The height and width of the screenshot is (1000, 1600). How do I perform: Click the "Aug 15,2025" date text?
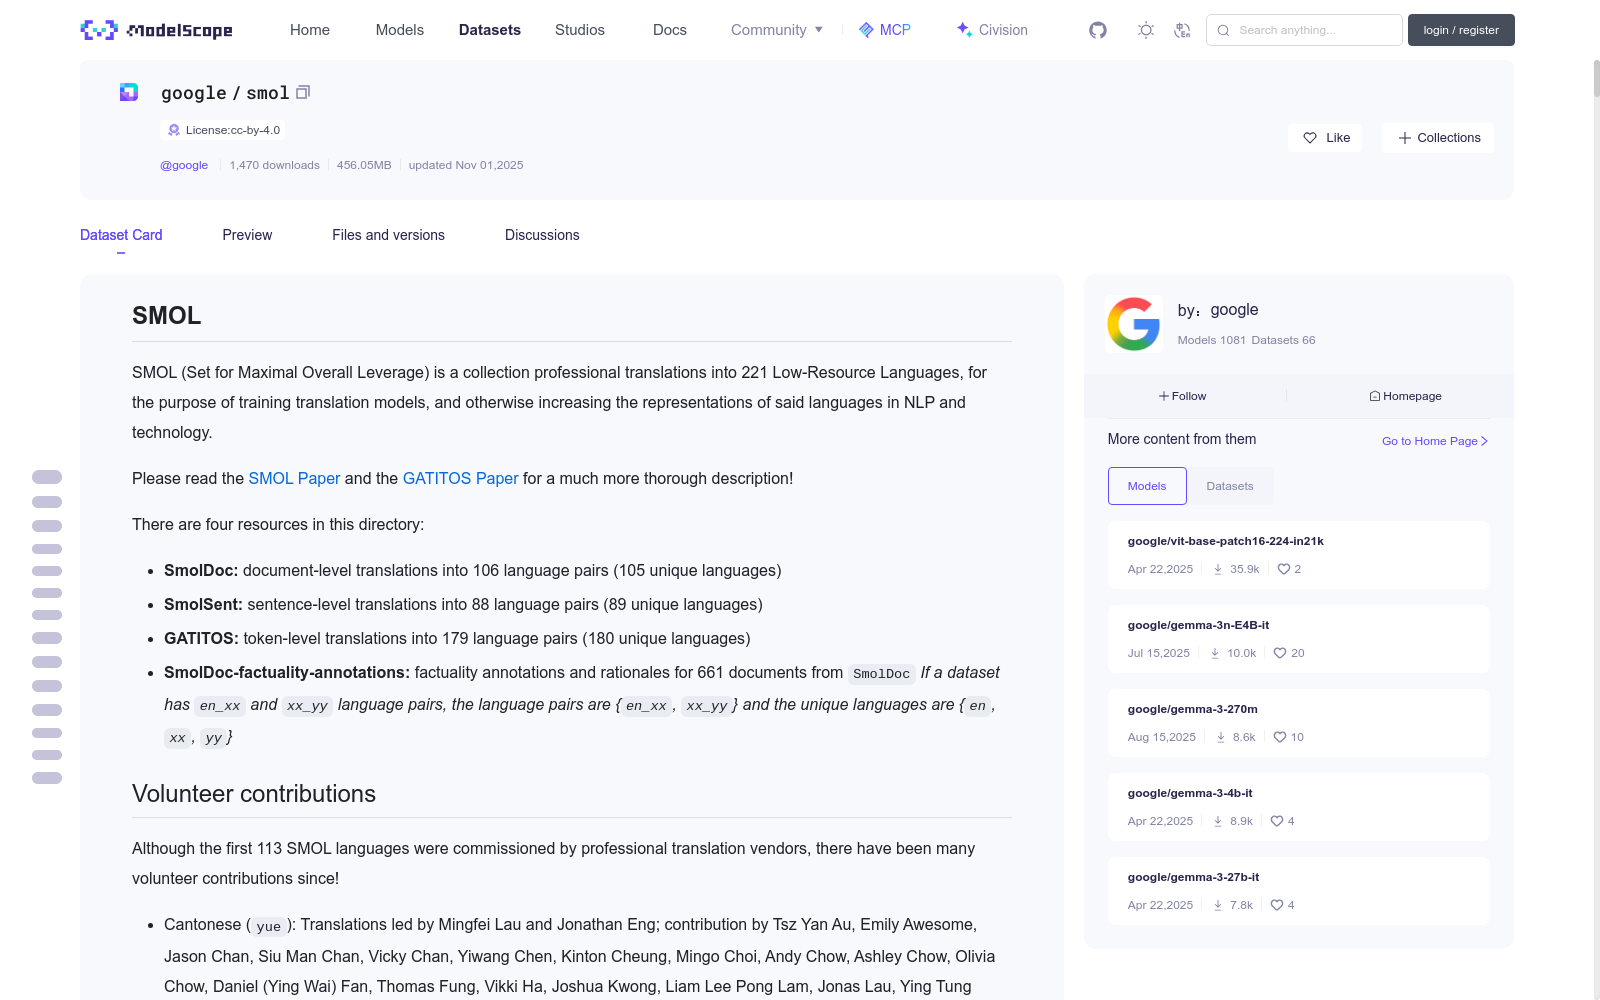point(1162,737)
